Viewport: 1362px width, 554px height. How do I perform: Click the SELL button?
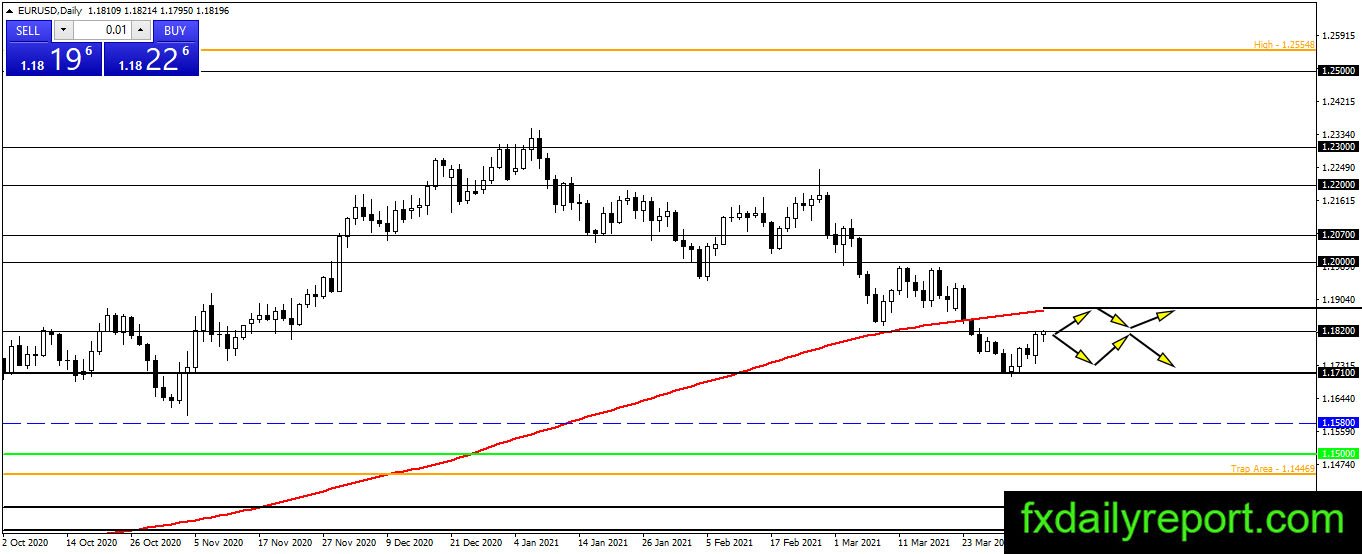click(28, 30)
